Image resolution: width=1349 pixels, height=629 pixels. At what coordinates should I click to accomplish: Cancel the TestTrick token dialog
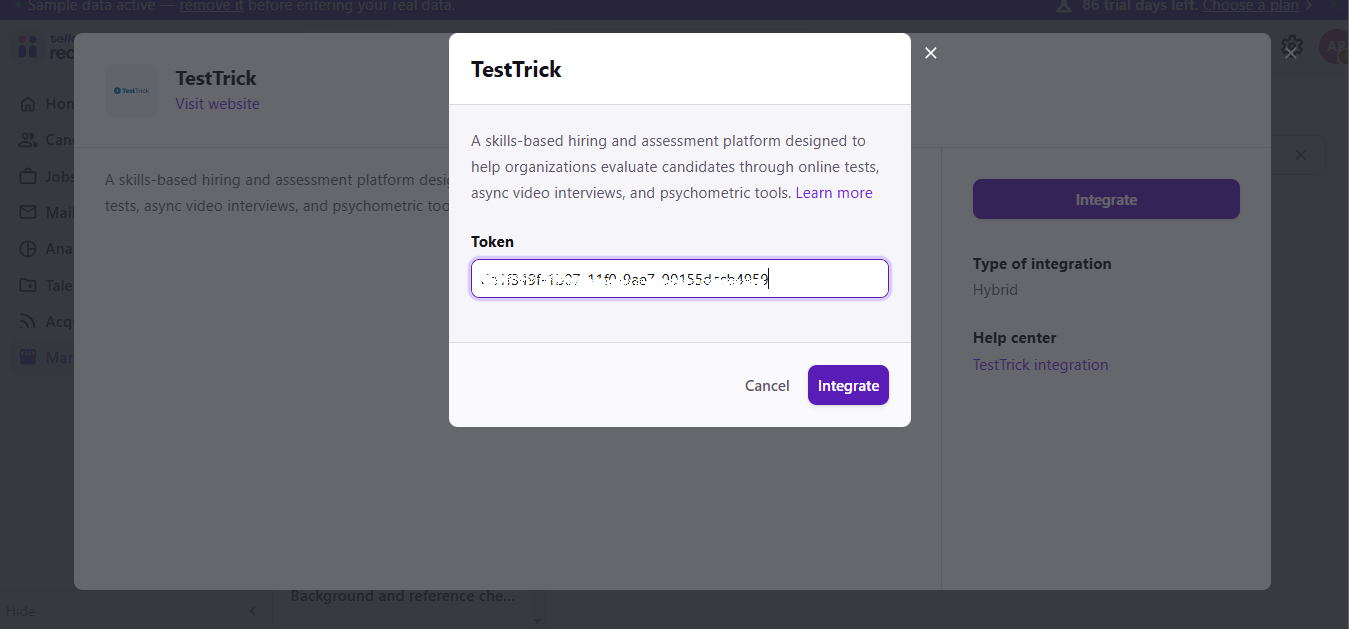[767, 385]
